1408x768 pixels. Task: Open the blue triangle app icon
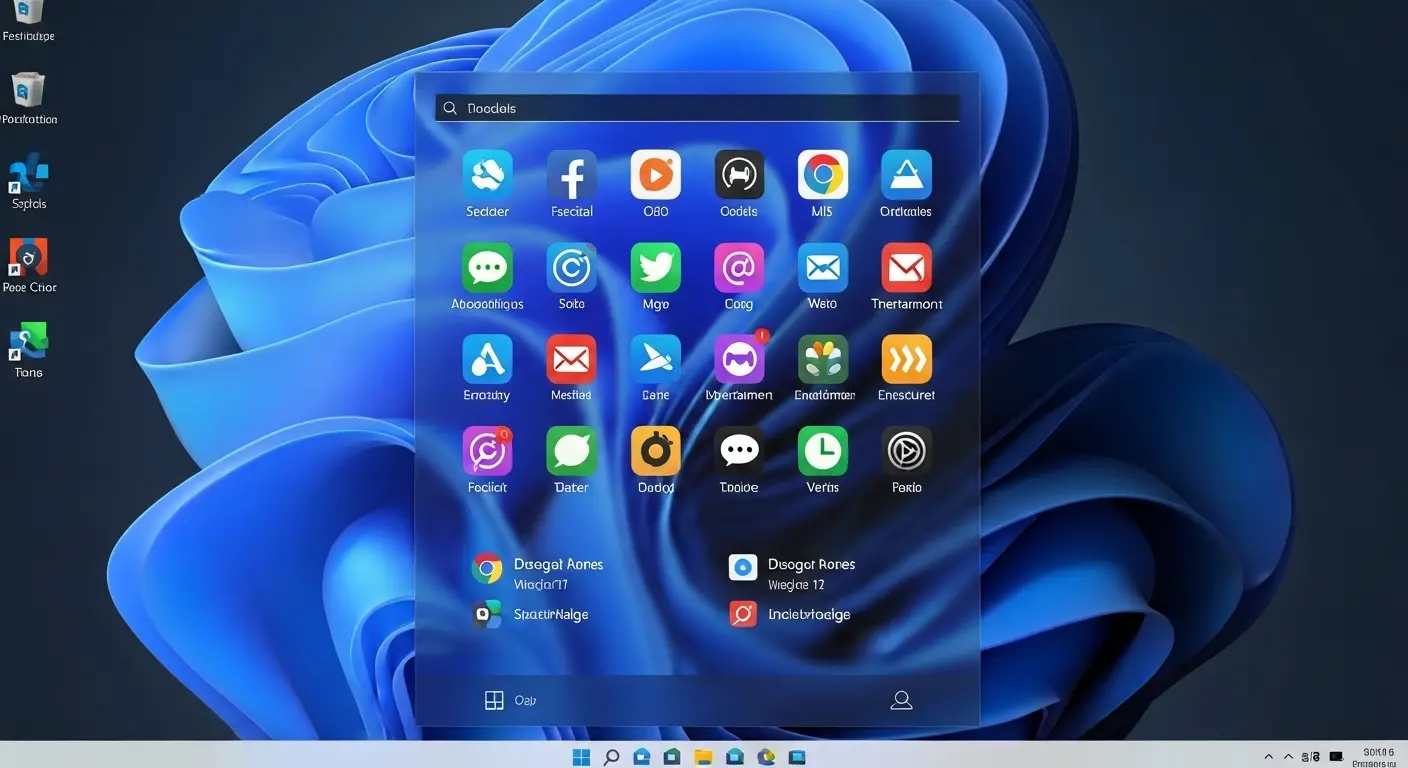click(906, 175)
